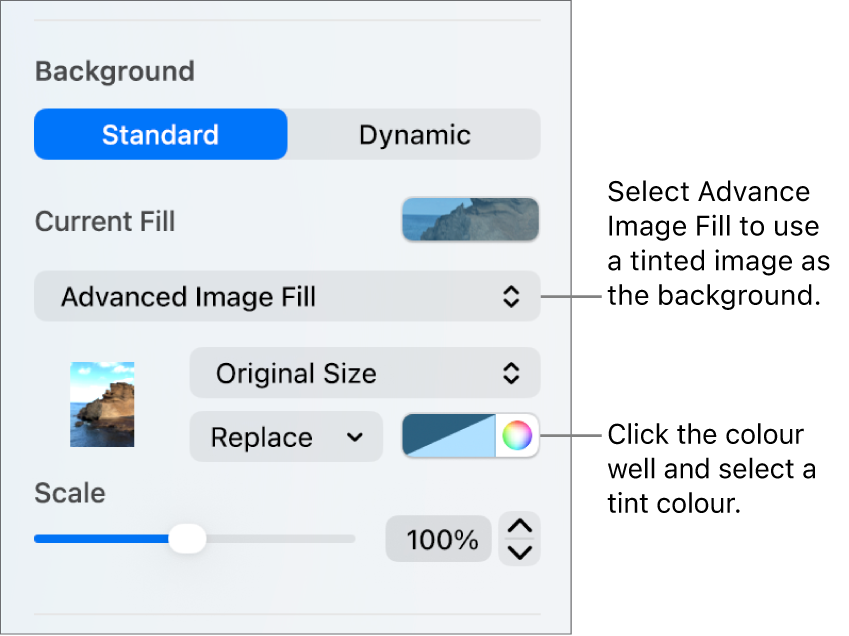
Task: Increase scale with the up stepper arrow
Action: pyautogui.click(x=519, y=526)
